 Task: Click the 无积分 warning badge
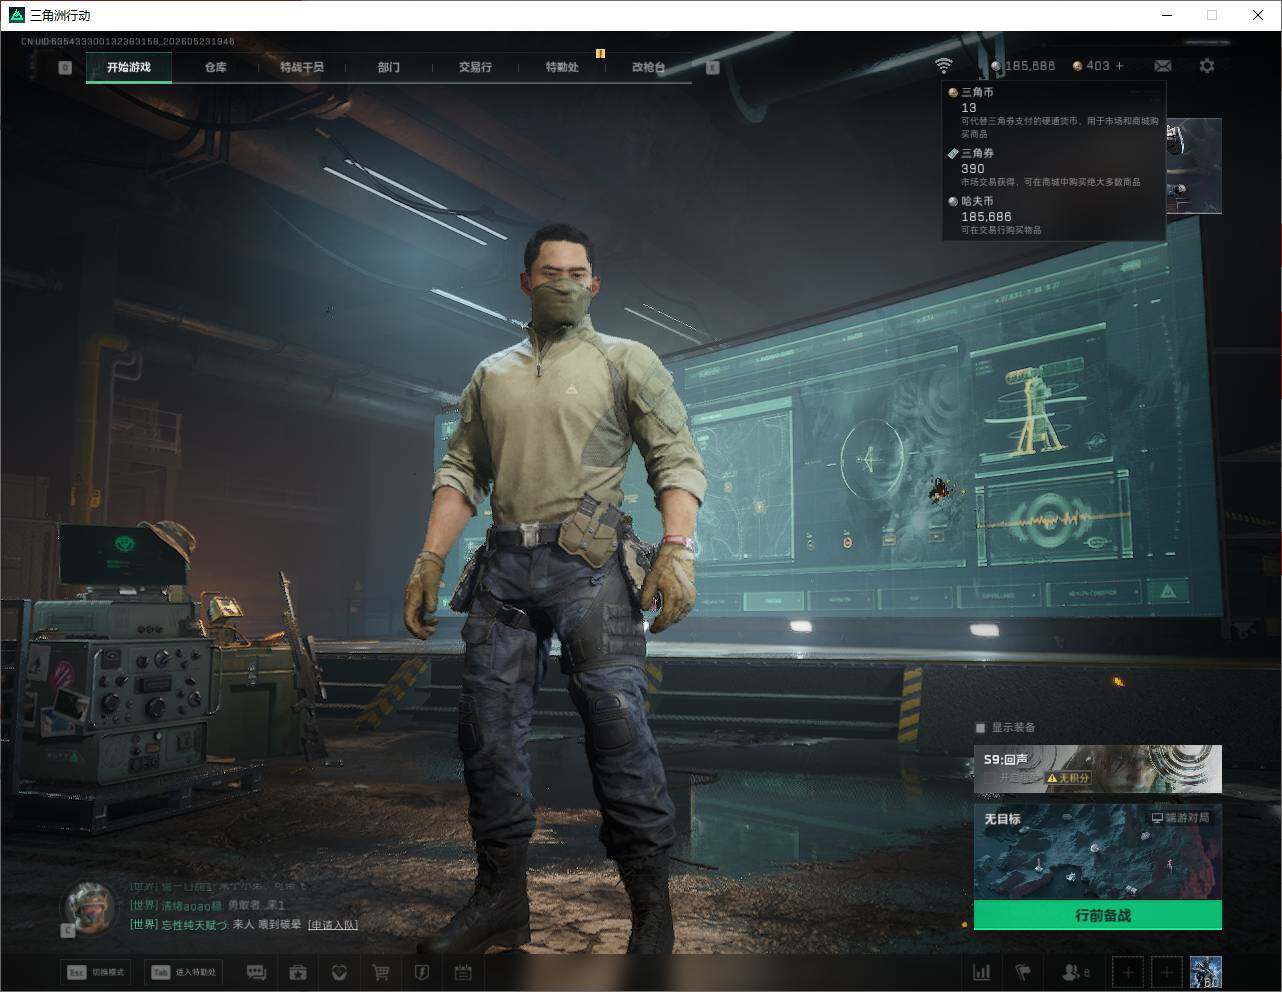pyautogui.click(x=1068, y=778)
